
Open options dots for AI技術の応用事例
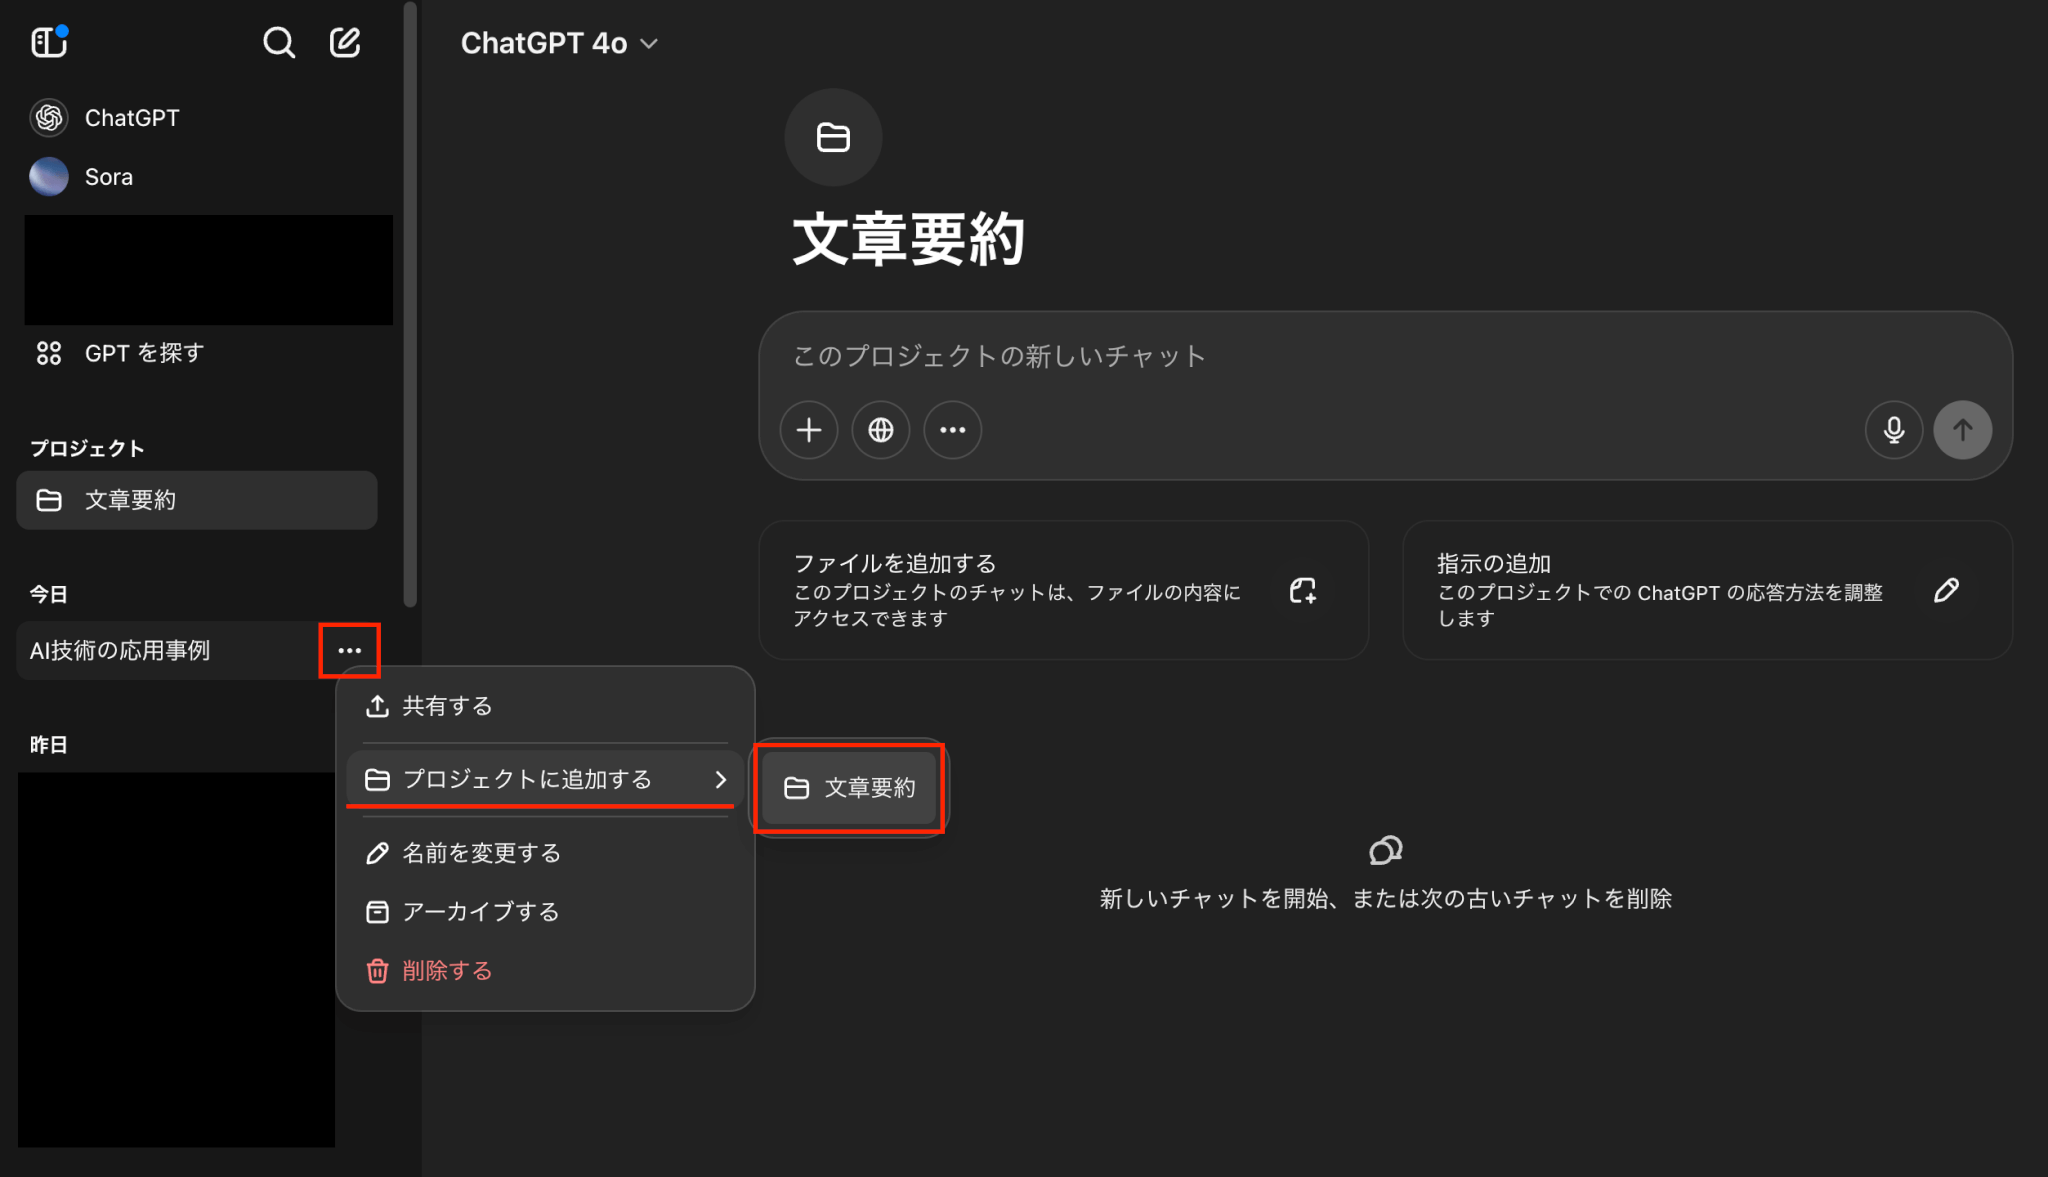(x=349, y=651)
